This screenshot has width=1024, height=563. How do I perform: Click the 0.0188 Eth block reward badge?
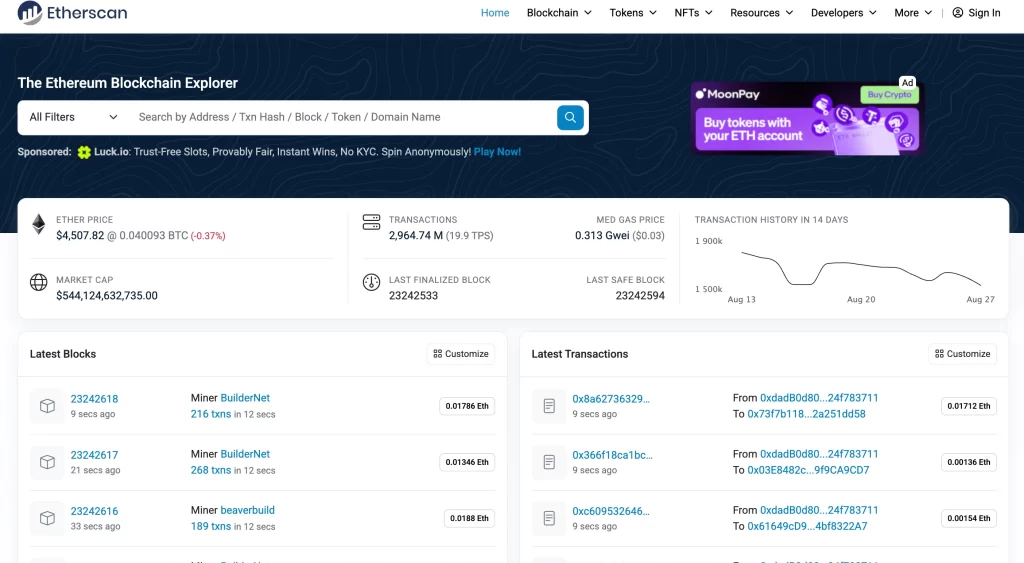(469, 519)
